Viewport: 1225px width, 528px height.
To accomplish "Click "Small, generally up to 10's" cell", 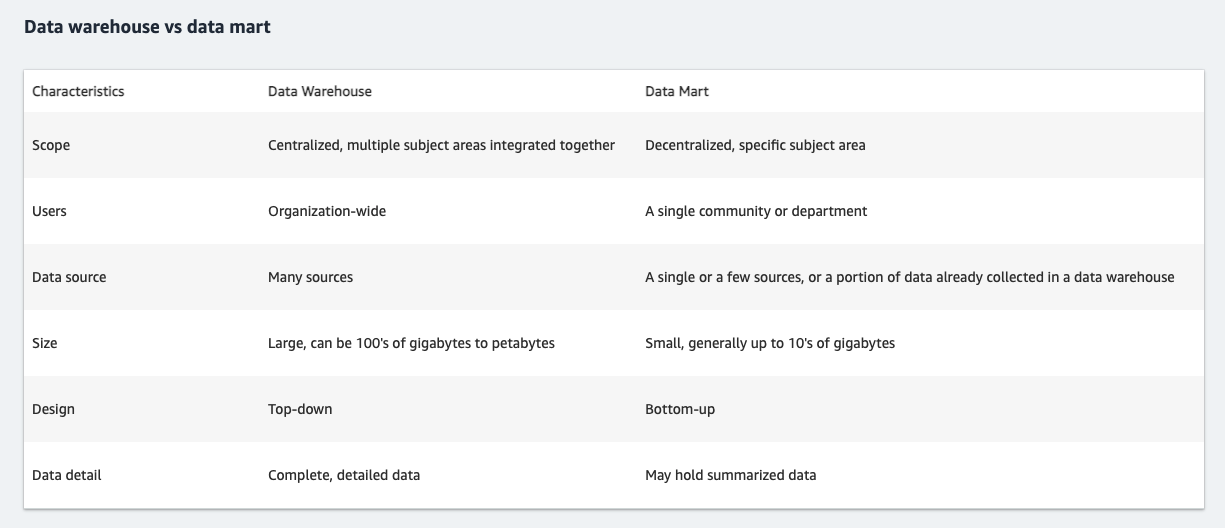I will click(769, 343).
